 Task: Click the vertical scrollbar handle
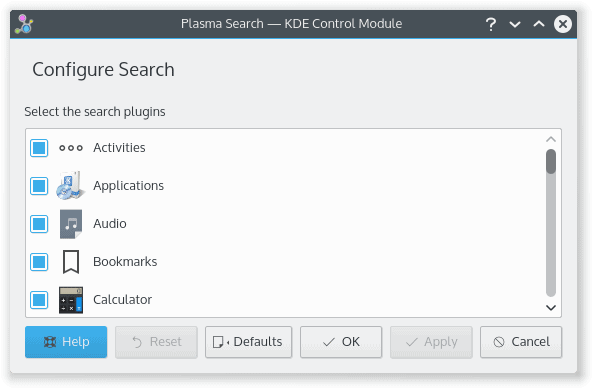pos(551,161)
